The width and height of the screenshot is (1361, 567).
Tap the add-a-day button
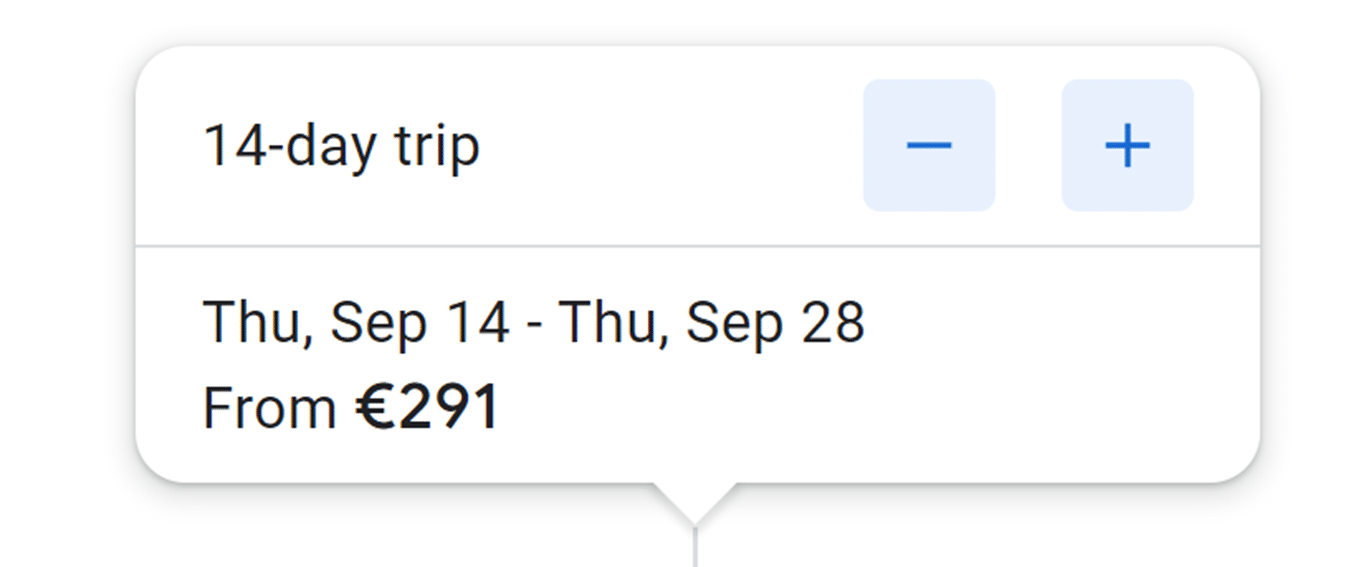1127,146
